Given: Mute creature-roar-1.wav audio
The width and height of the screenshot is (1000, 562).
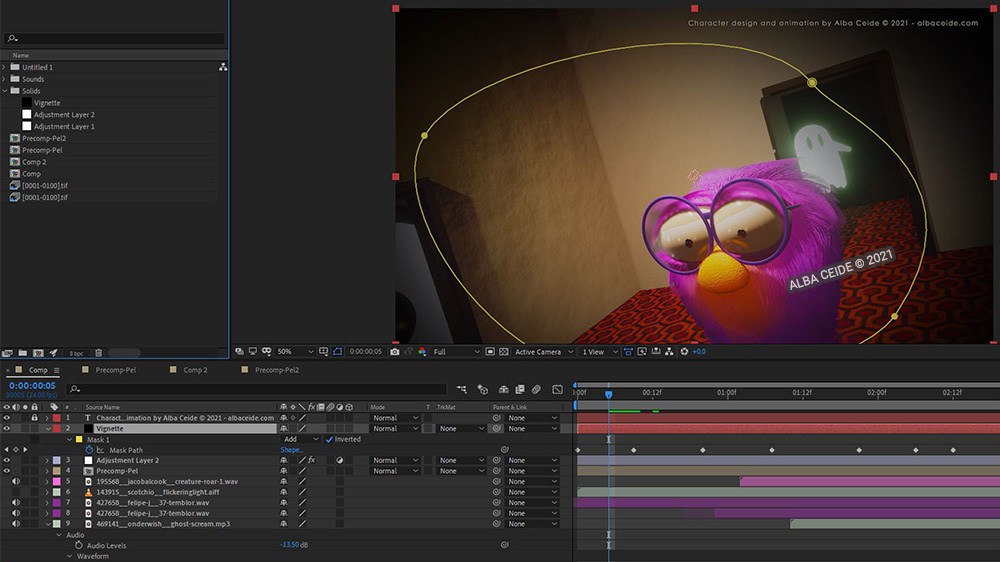Looking at the screenshot, I should pos(16,482).
